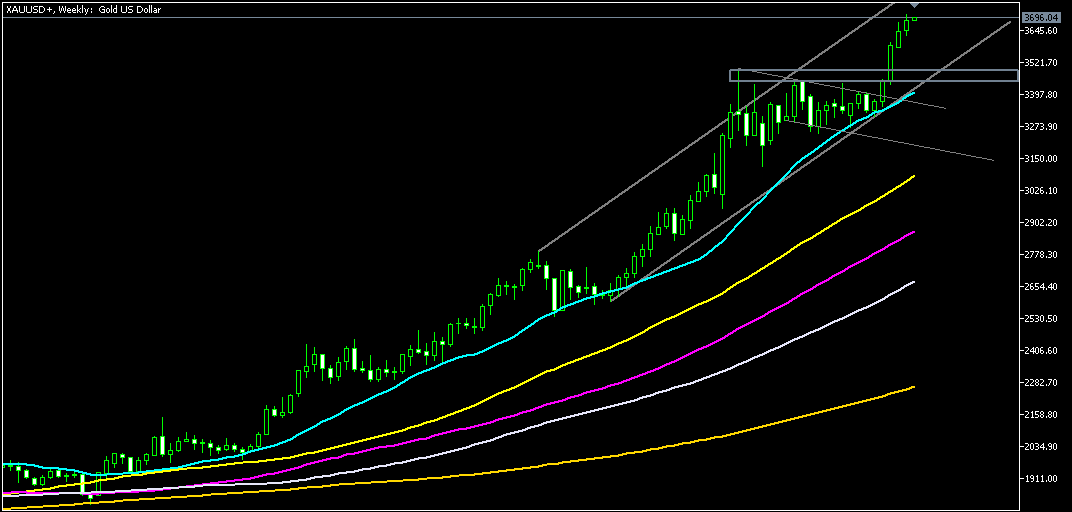Click the 3521.70 price scale label

pyautogui.click(x=1041, y=63)
